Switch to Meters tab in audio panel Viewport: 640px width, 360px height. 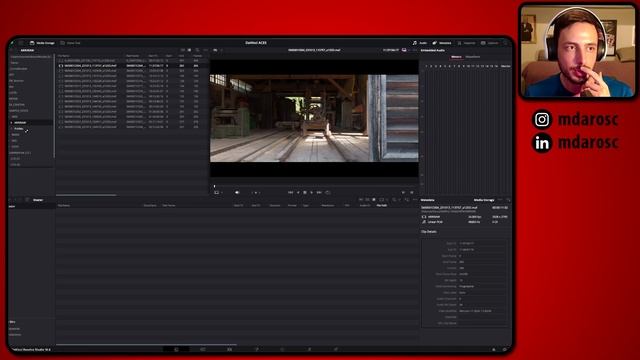pyautogui.click(x=456, y=57)
